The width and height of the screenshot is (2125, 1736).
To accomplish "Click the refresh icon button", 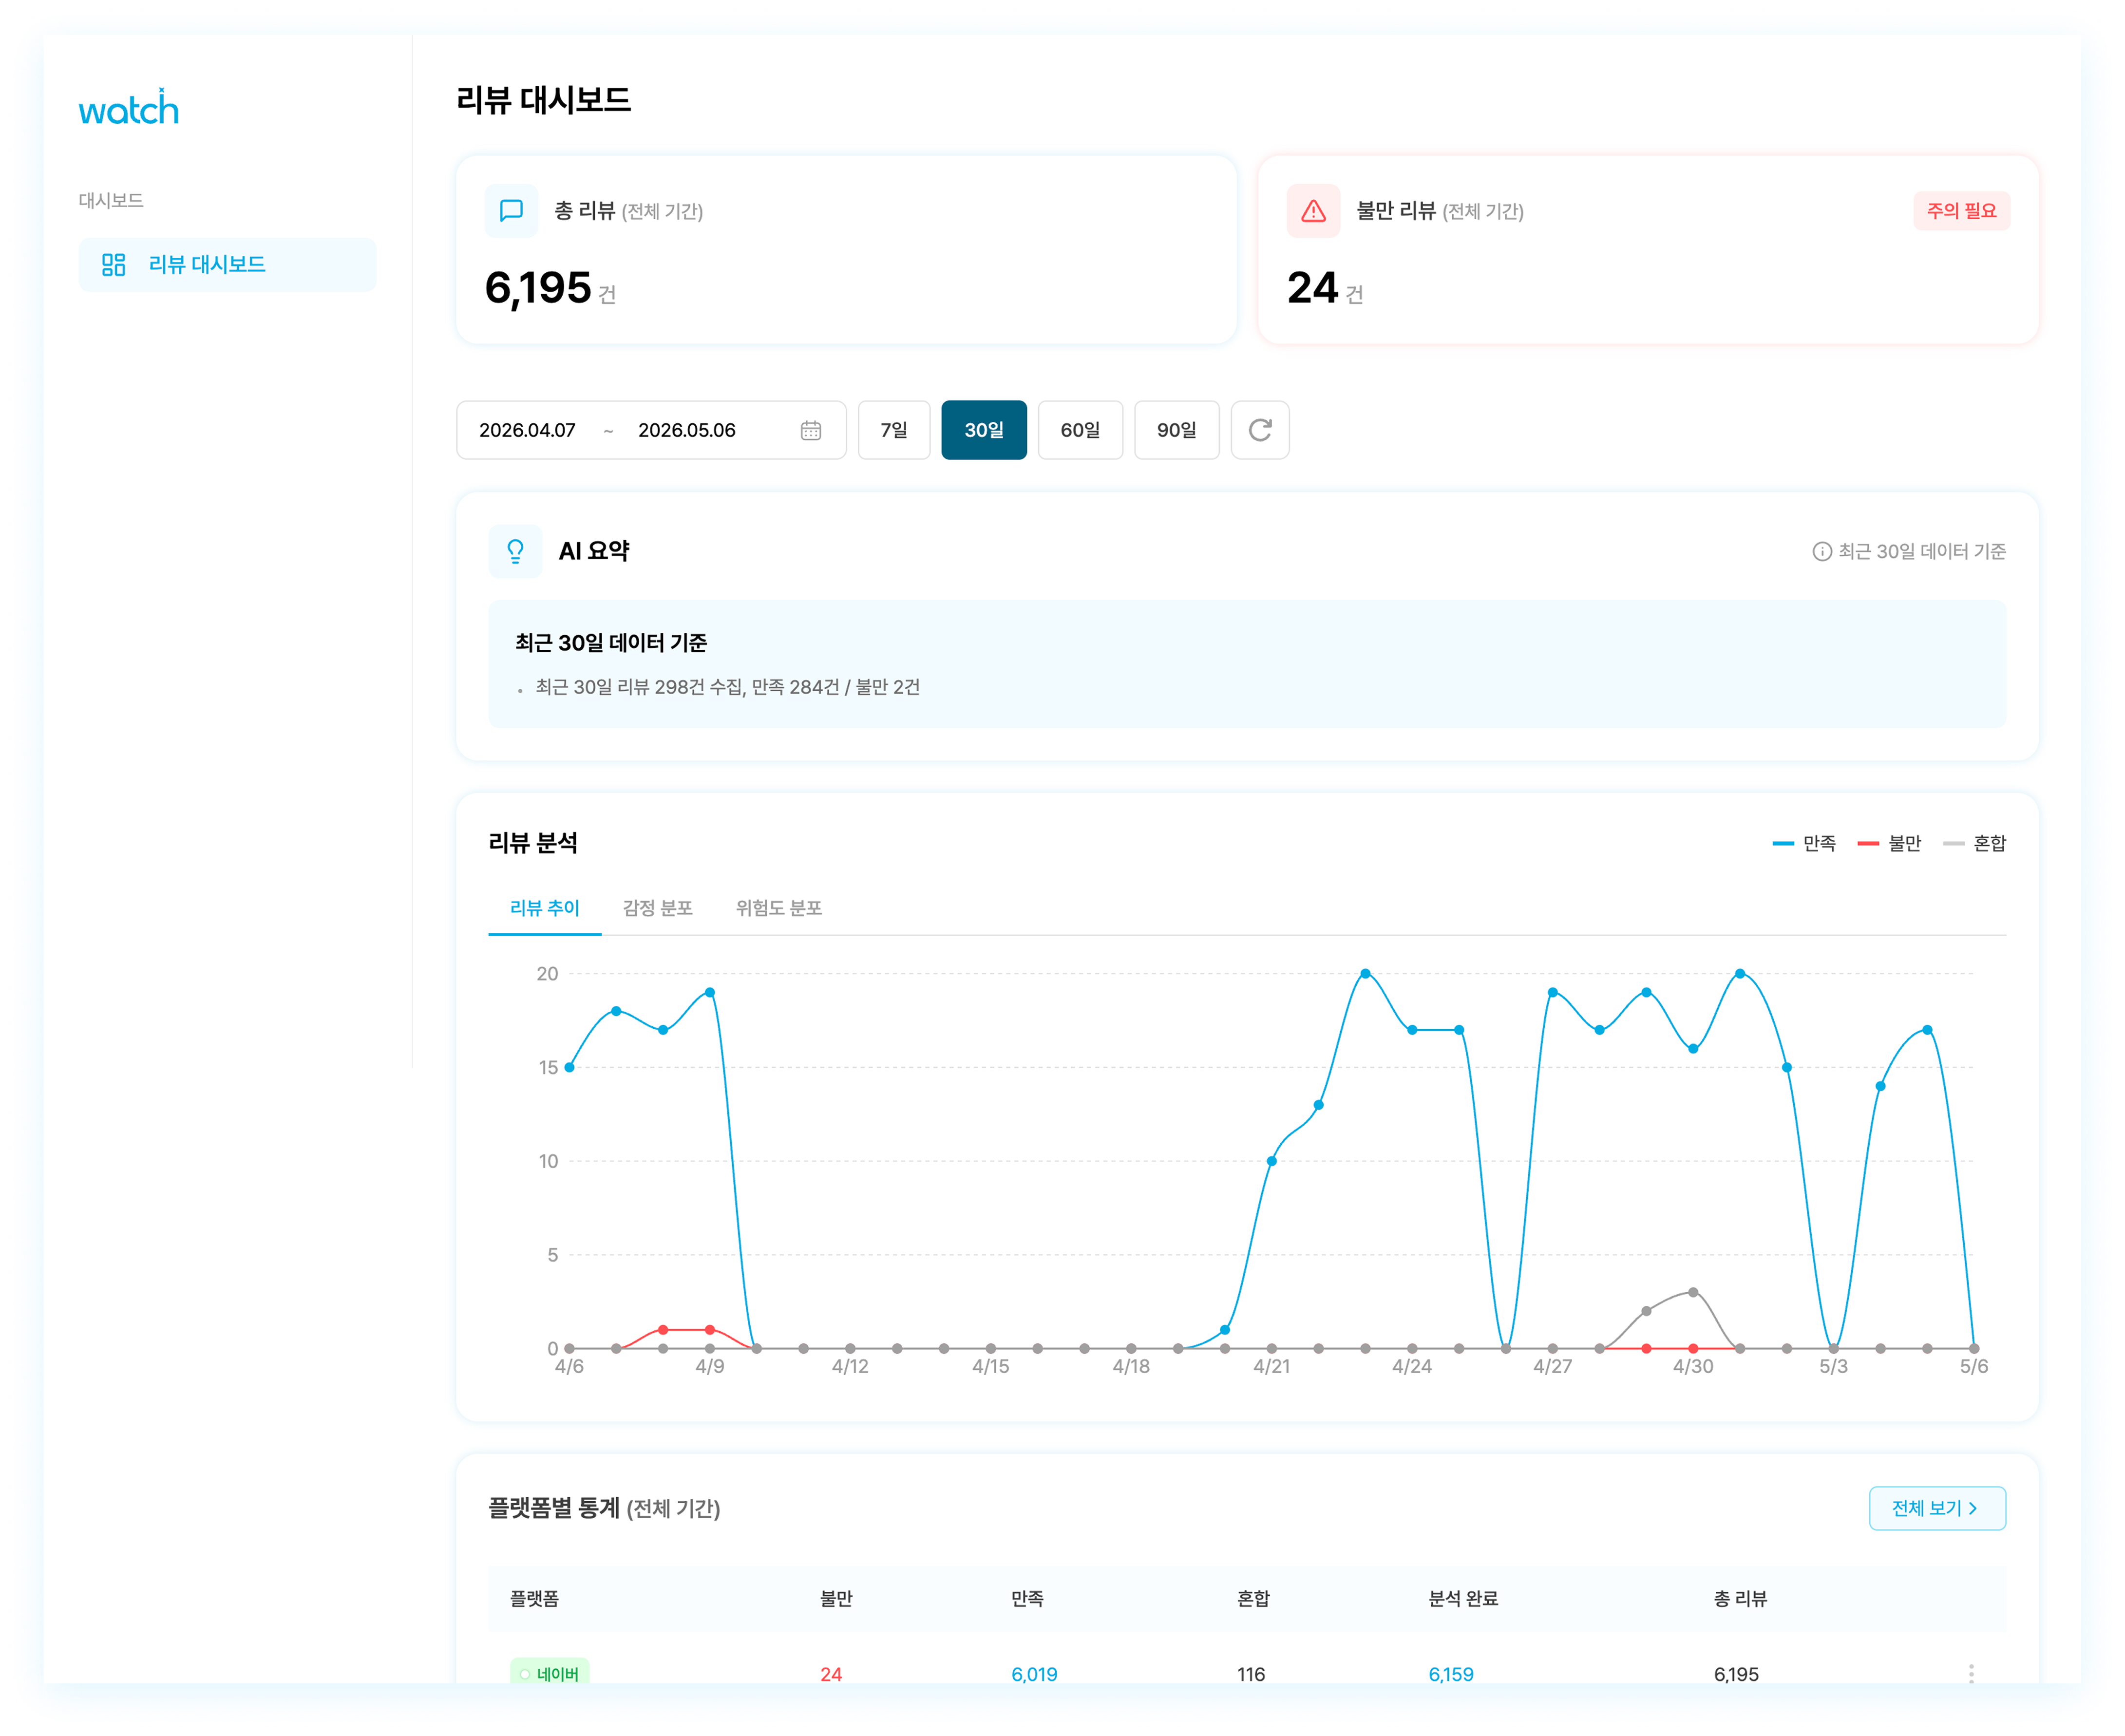I will click(x=1259, y=430).
